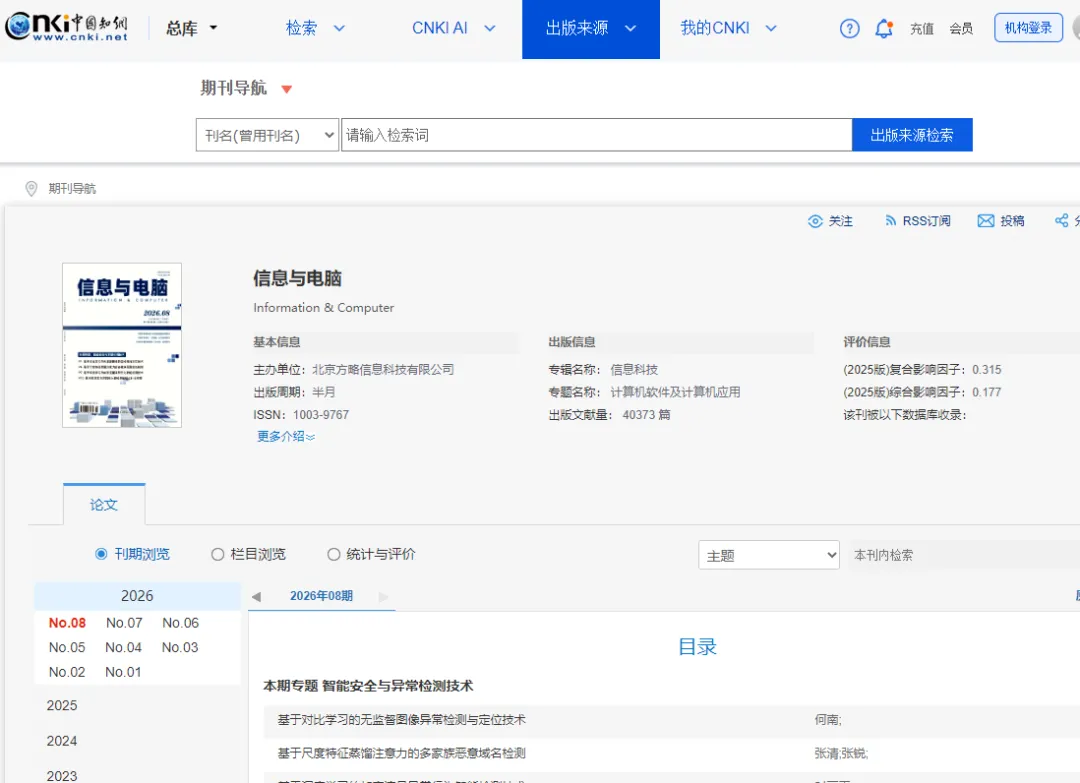Focus the 本刊内检索 input field
Viewport: 1080px width, 783px height.
tap(964, 555)
